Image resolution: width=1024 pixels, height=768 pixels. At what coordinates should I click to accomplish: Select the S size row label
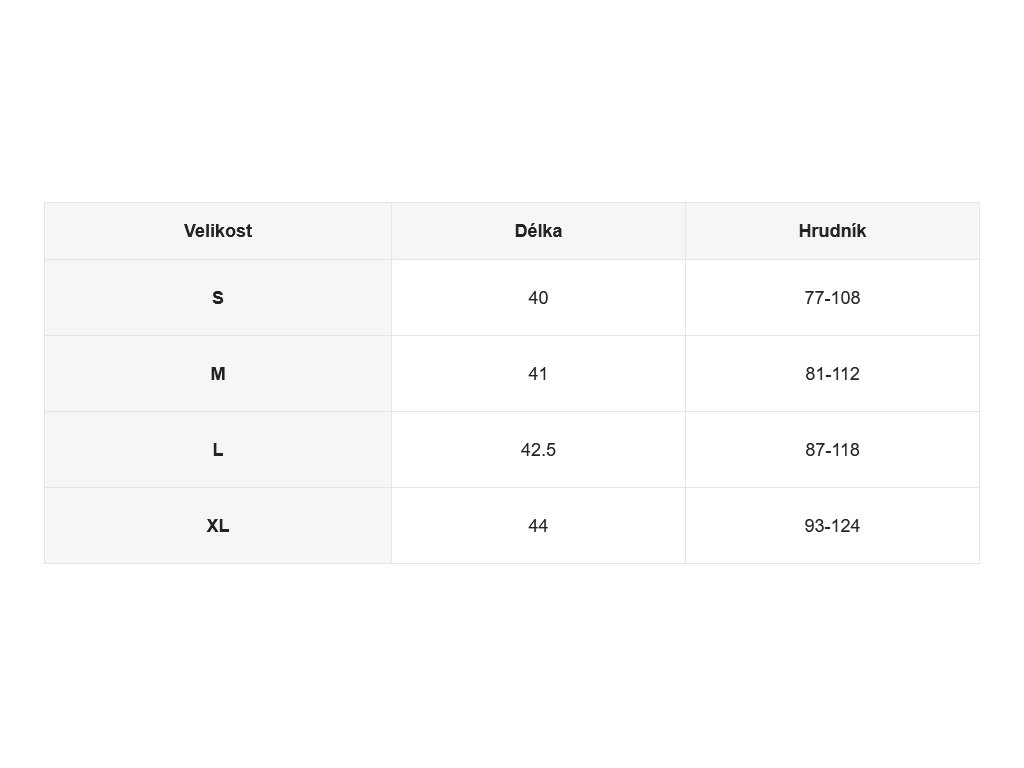coord(217,298)
